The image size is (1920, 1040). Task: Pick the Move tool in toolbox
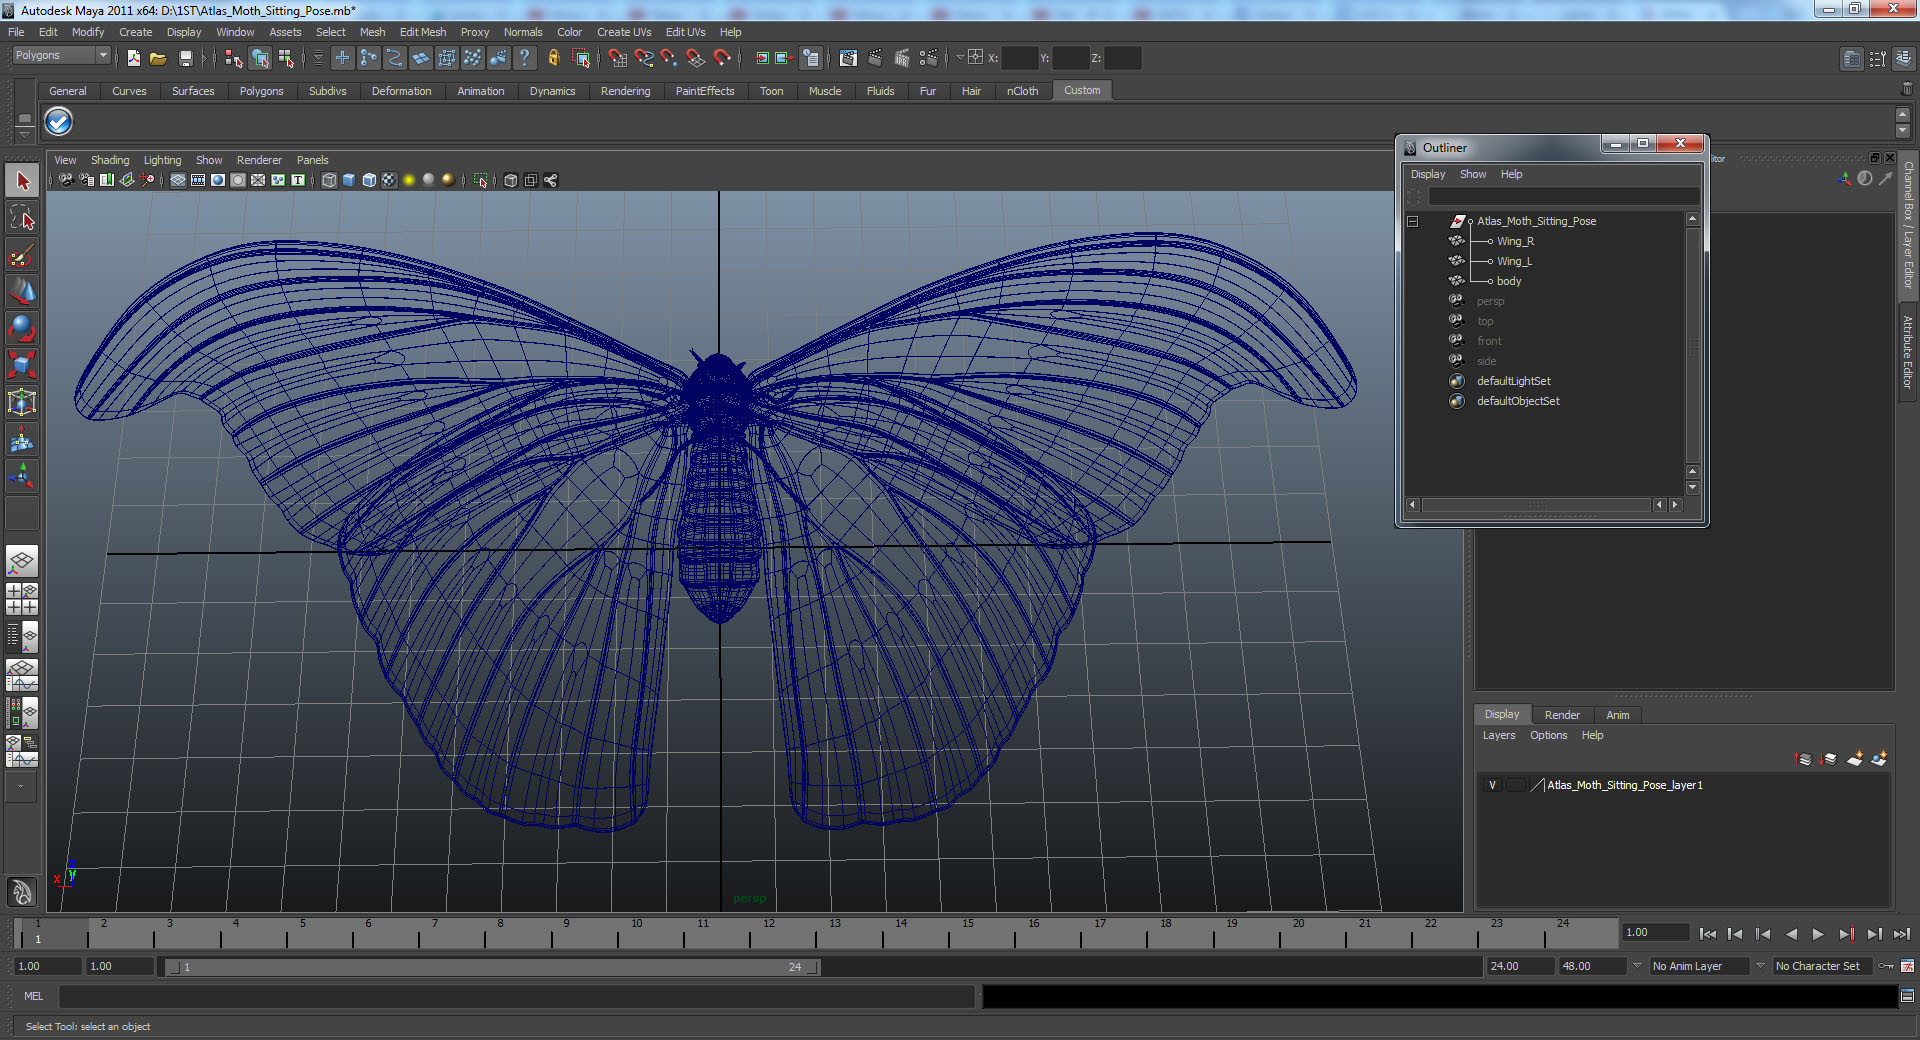(22, 292)
